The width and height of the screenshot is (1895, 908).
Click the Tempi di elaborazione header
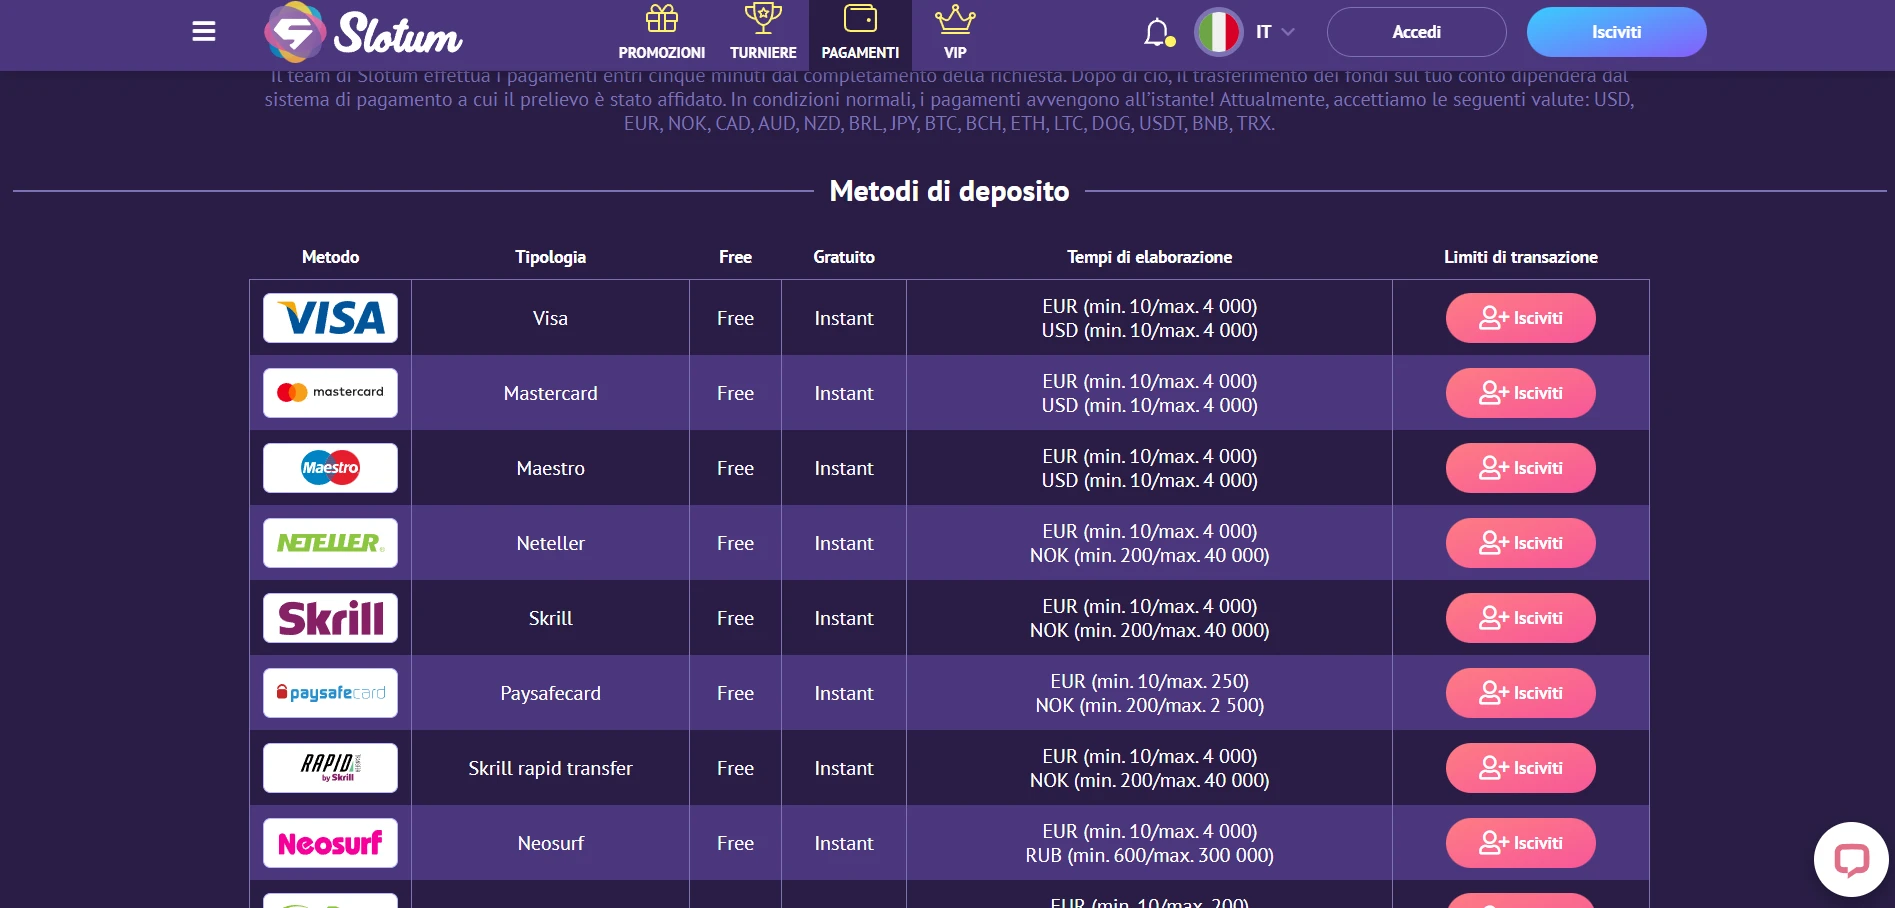click(x=1149, y=257)
